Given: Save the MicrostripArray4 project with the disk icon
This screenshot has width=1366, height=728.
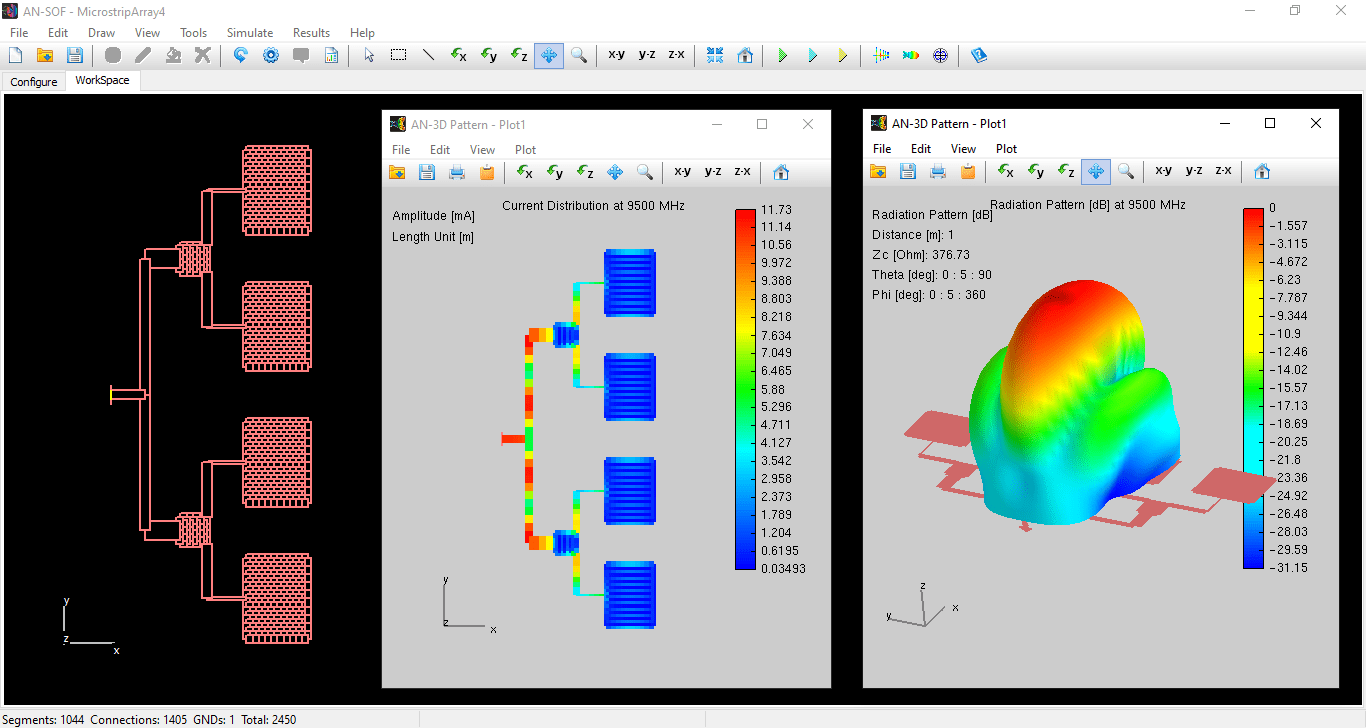Looking at the screenshot, I should click(74, 55).
